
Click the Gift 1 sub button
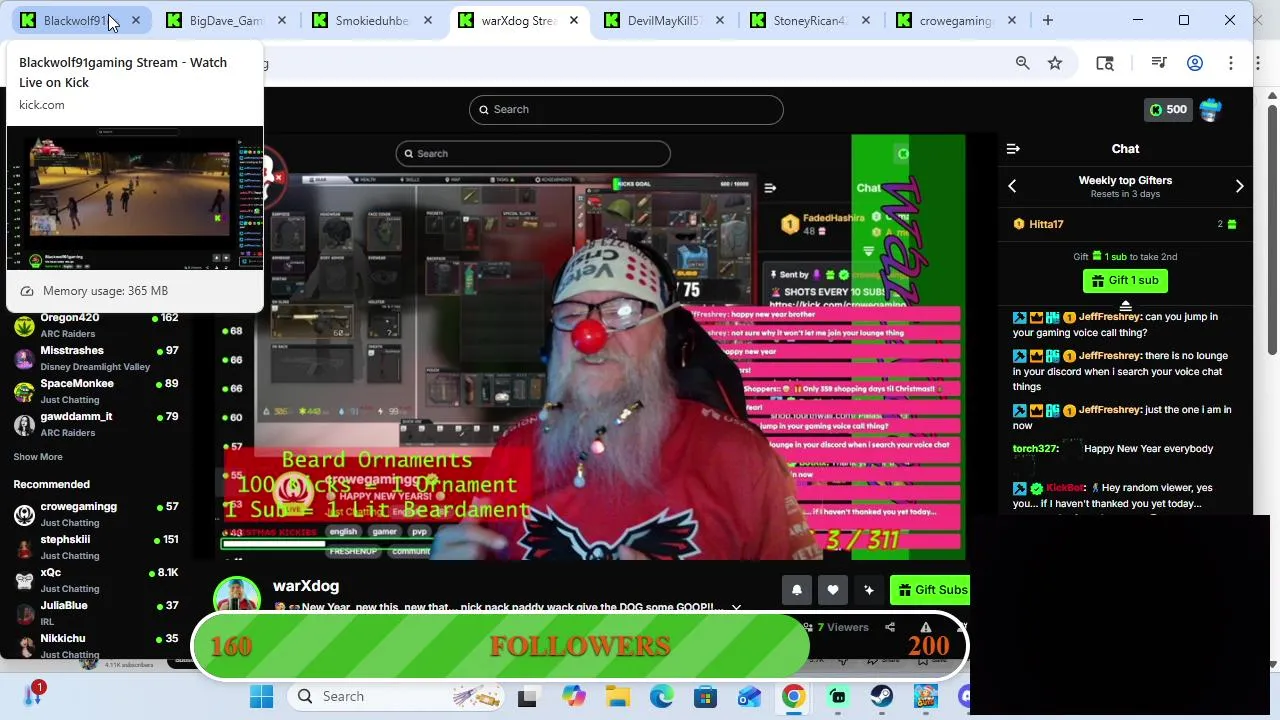[1125, 281]
